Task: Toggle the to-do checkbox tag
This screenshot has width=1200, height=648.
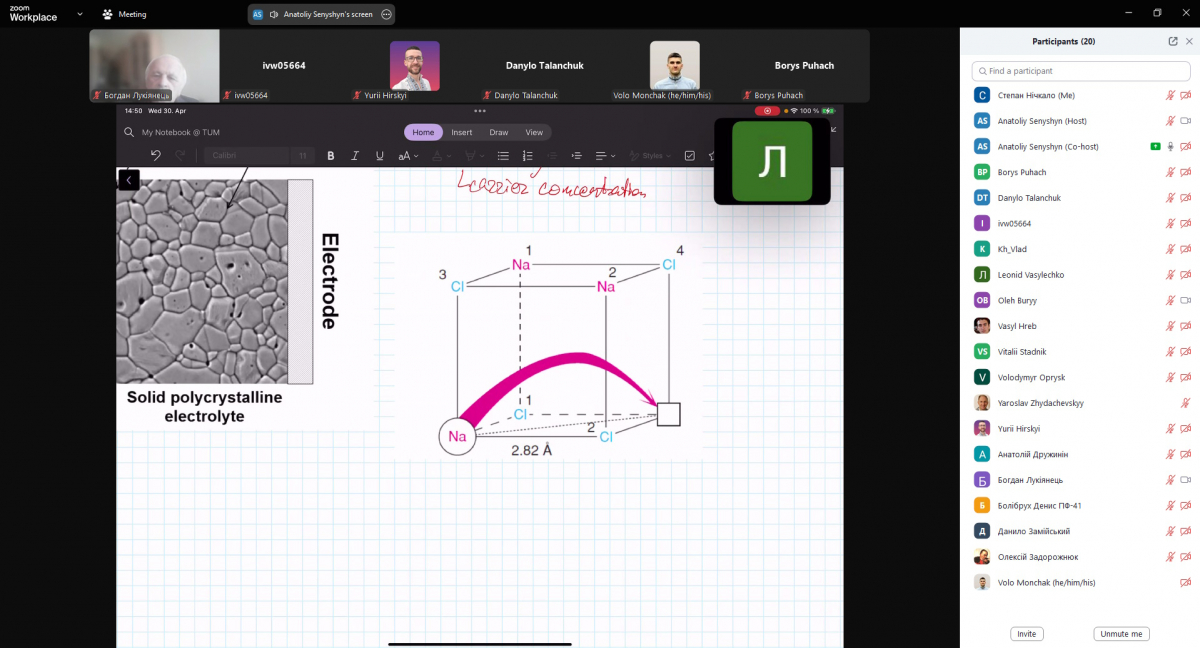Action: pos(689,156)
